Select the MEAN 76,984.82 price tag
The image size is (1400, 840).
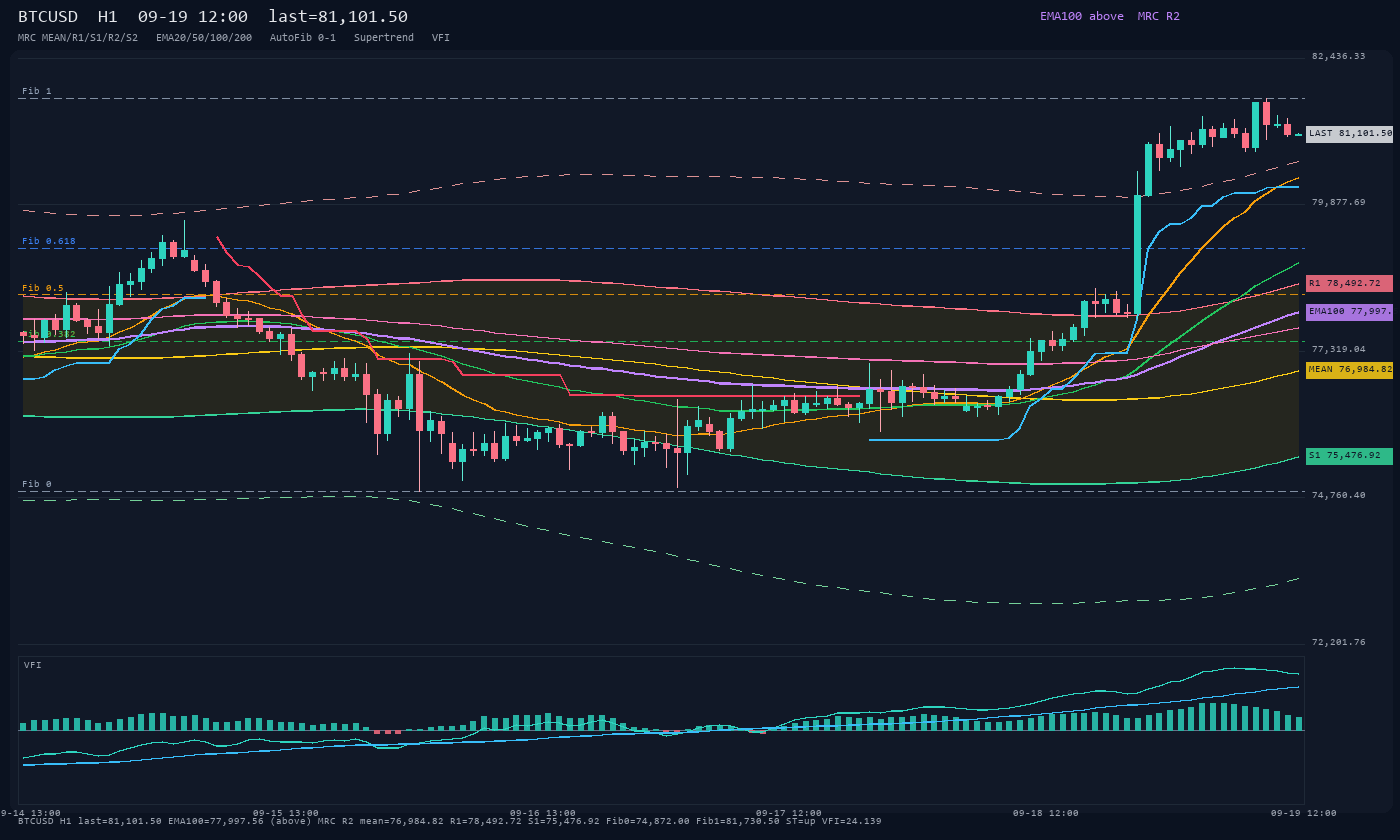tap(1349, 370)
